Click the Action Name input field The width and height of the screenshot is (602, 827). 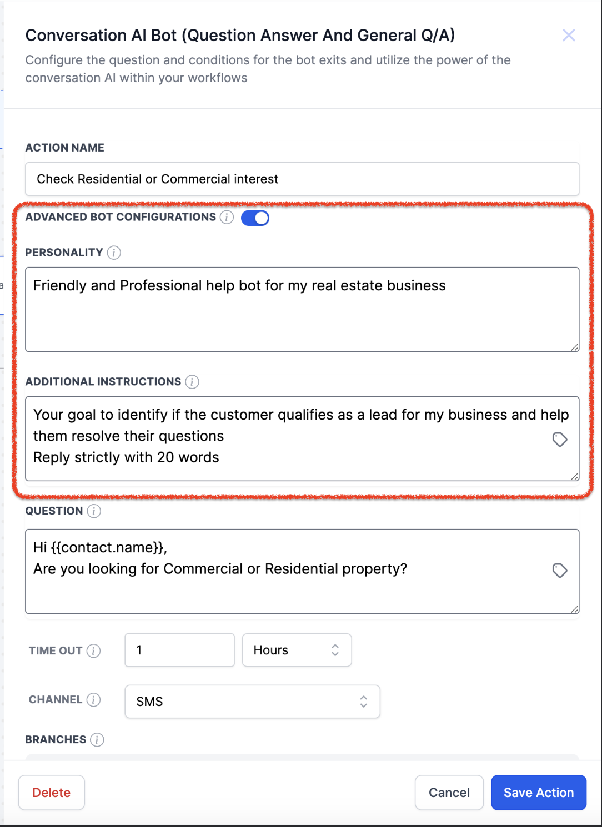(x=302, y=179)
